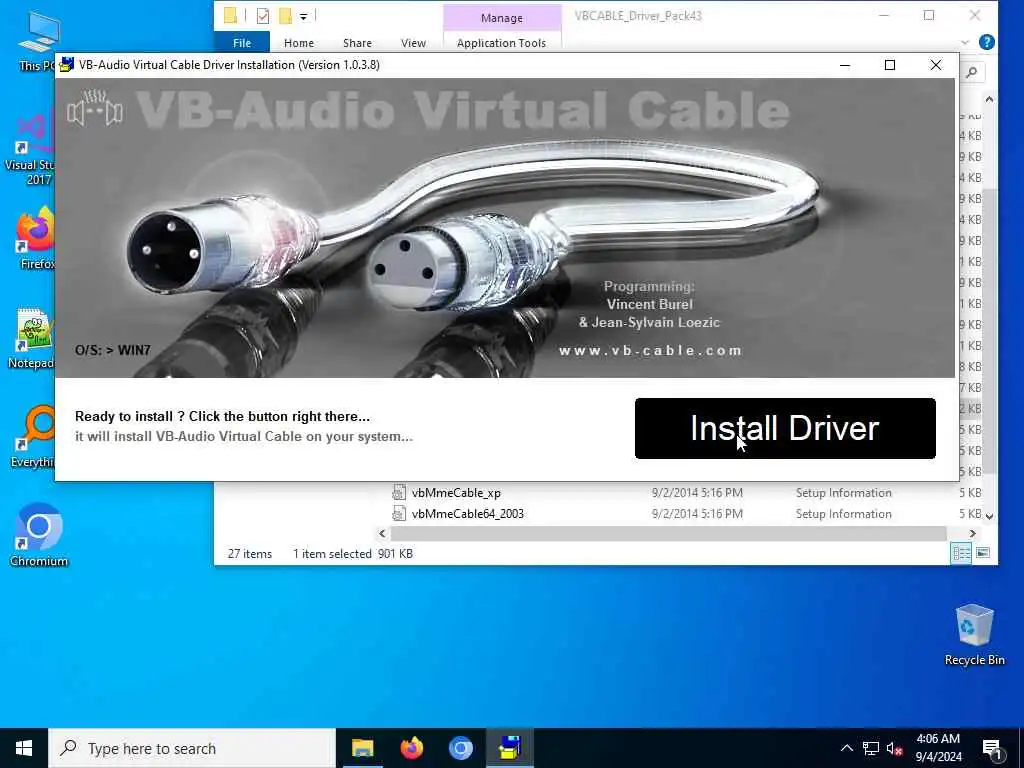Click the VB-Audio speaker logo in banner
The image size is (1024, 768).
point(95,109)
